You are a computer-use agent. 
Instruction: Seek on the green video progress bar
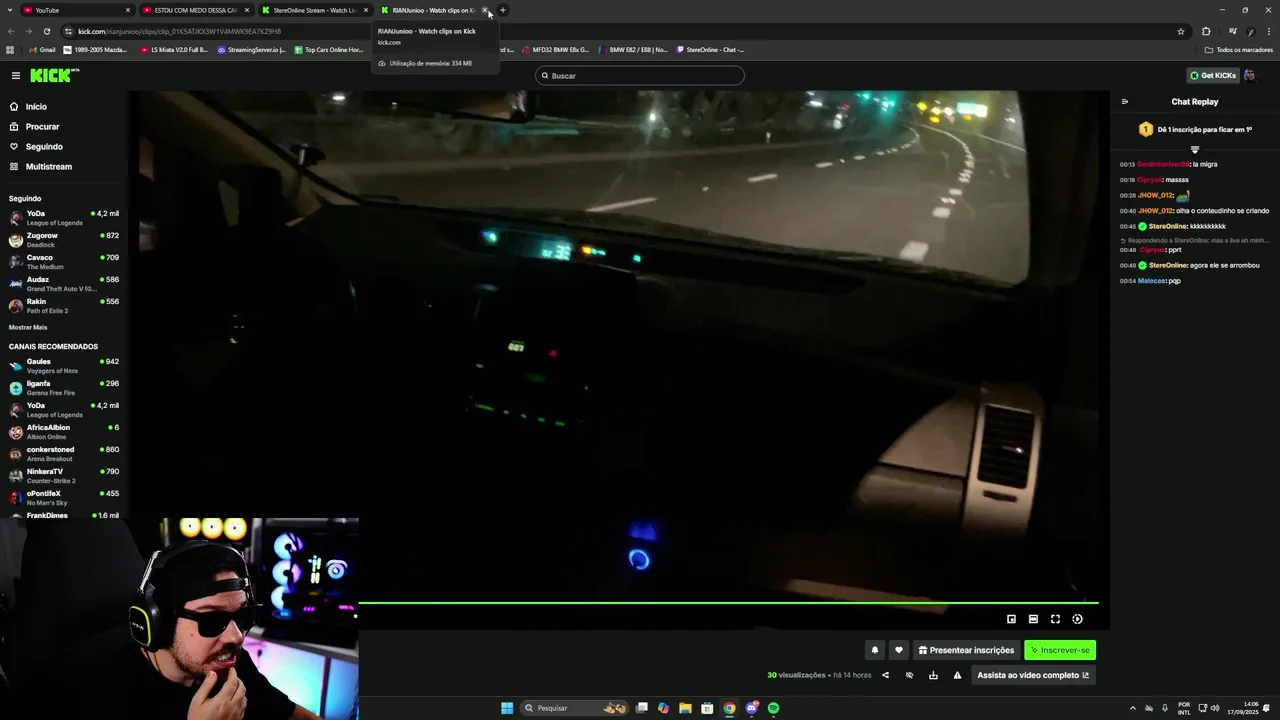click(x=728, y=603)
